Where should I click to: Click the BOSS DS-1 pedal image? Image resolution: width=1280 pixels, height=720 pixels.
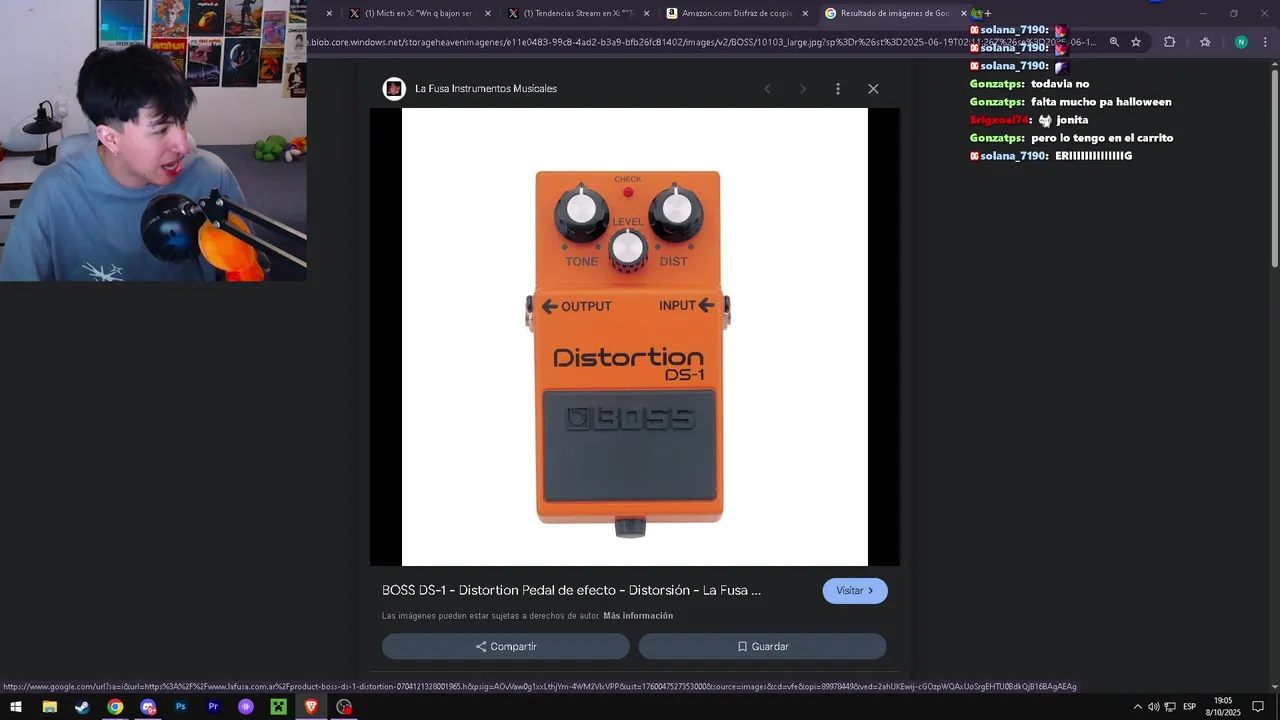[x=635, y=337]
